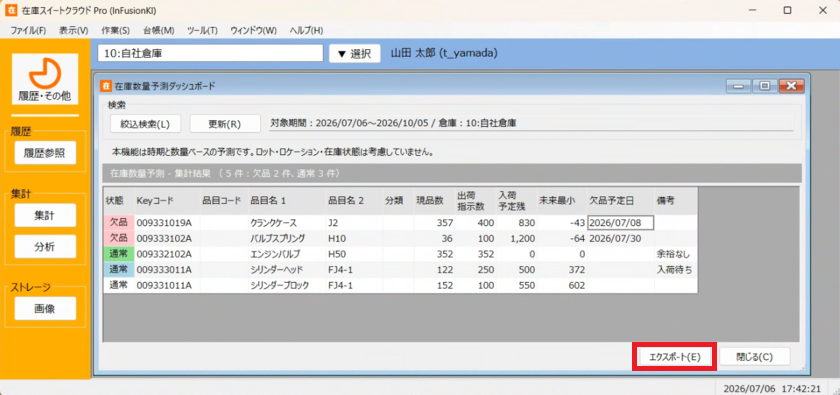Close the 在庫数量予測ダッシュボード window

coord(791,86)
